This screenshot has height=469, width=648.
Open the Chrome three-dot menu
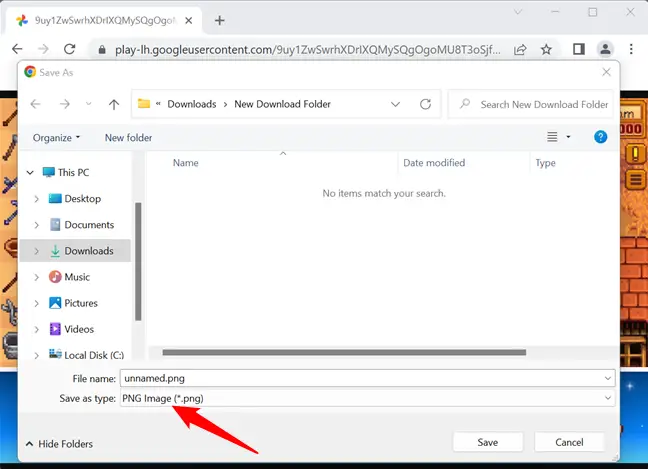click(631, 49)
